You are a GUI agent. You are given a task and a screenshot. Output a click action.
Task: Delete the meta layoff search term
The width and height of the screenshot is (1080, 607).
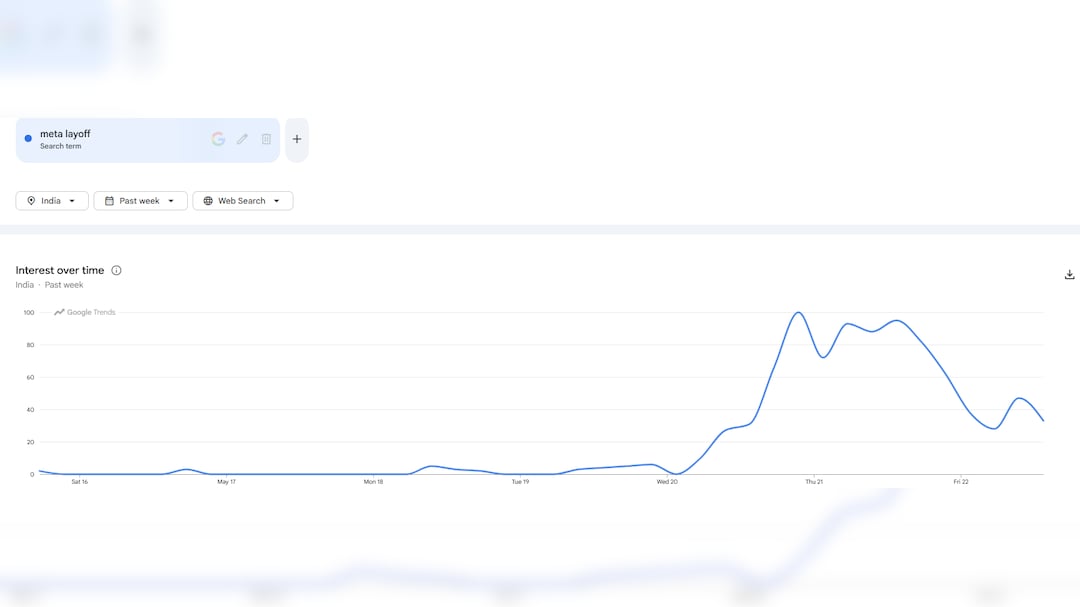click(x=267, y=139)
